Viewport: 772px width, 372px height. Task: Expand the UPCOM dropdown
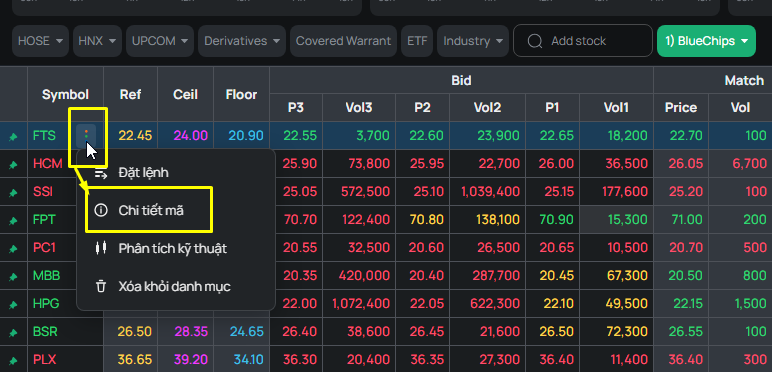(x=160, y=41)
